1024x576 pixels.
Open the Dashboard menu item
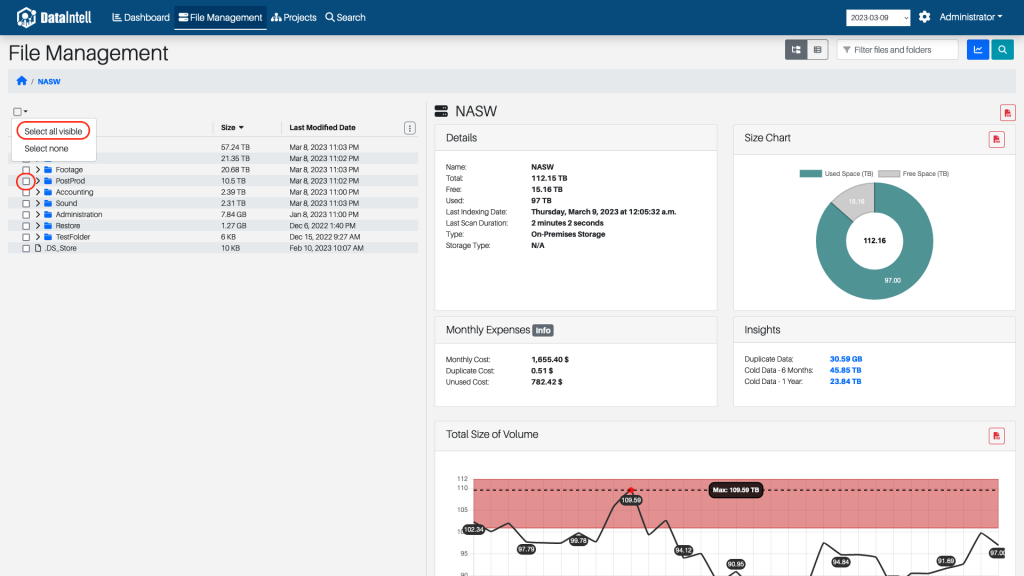pos(141,18)
